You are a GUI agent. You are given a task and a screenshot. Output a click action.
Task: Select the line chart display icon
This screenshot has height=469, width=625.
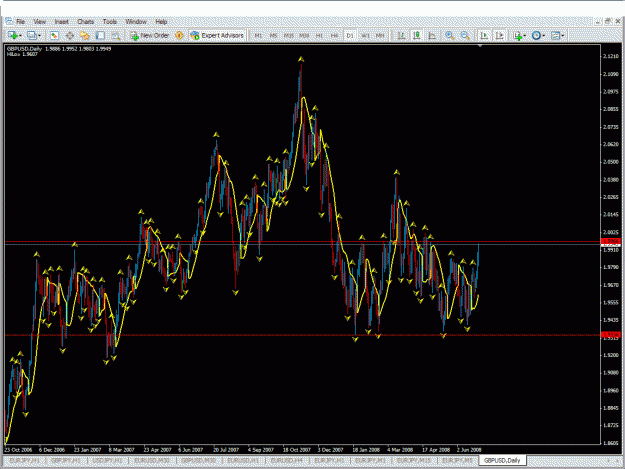click(432, 35)
